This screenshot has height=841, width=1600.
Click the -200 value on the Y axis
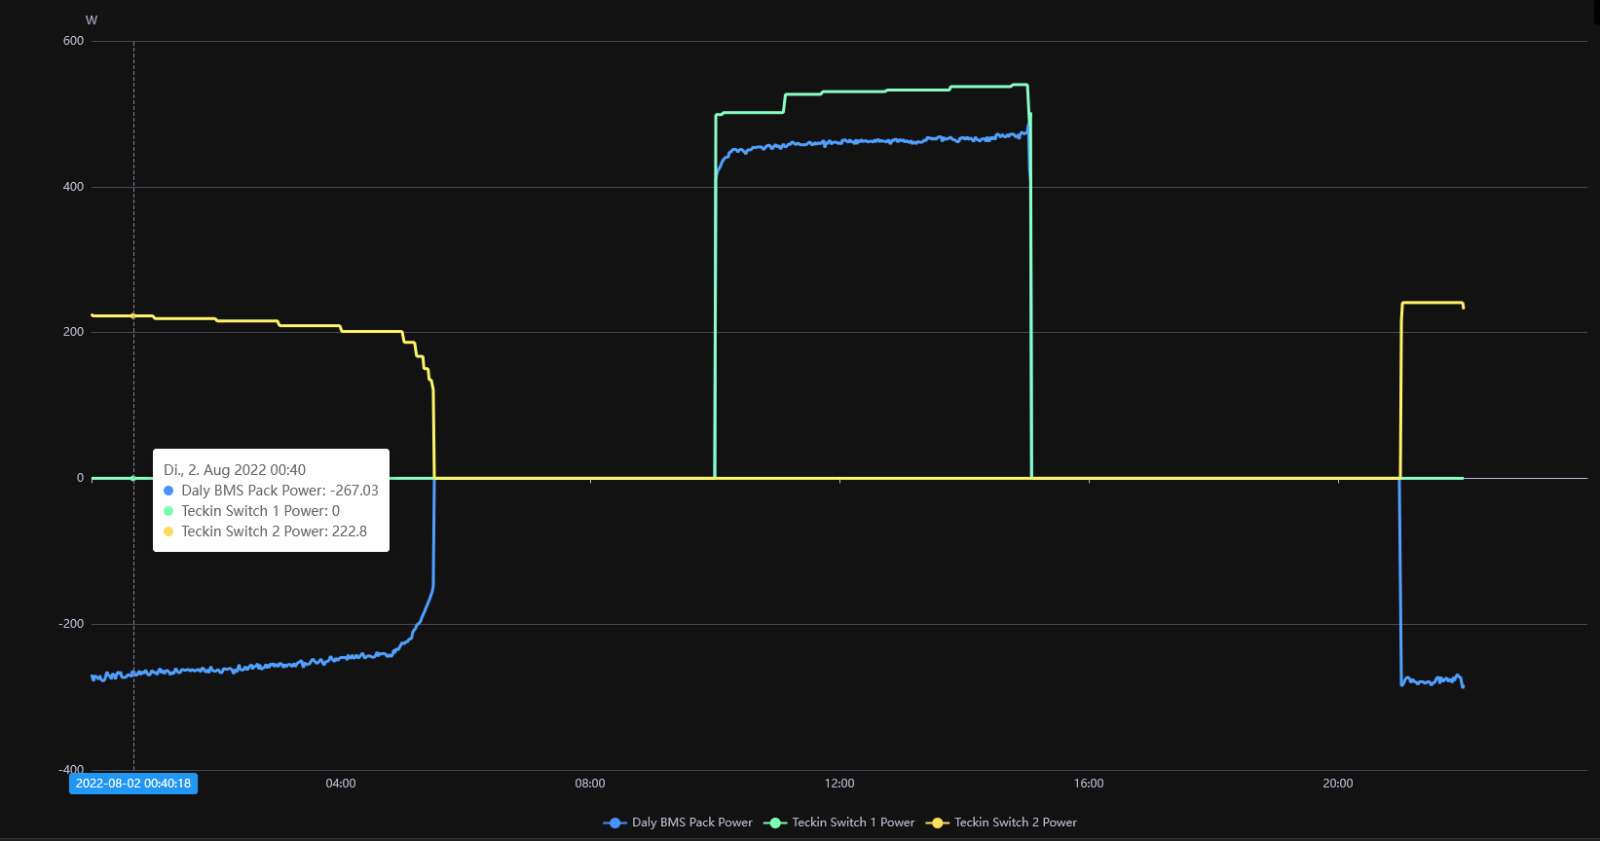71,624
